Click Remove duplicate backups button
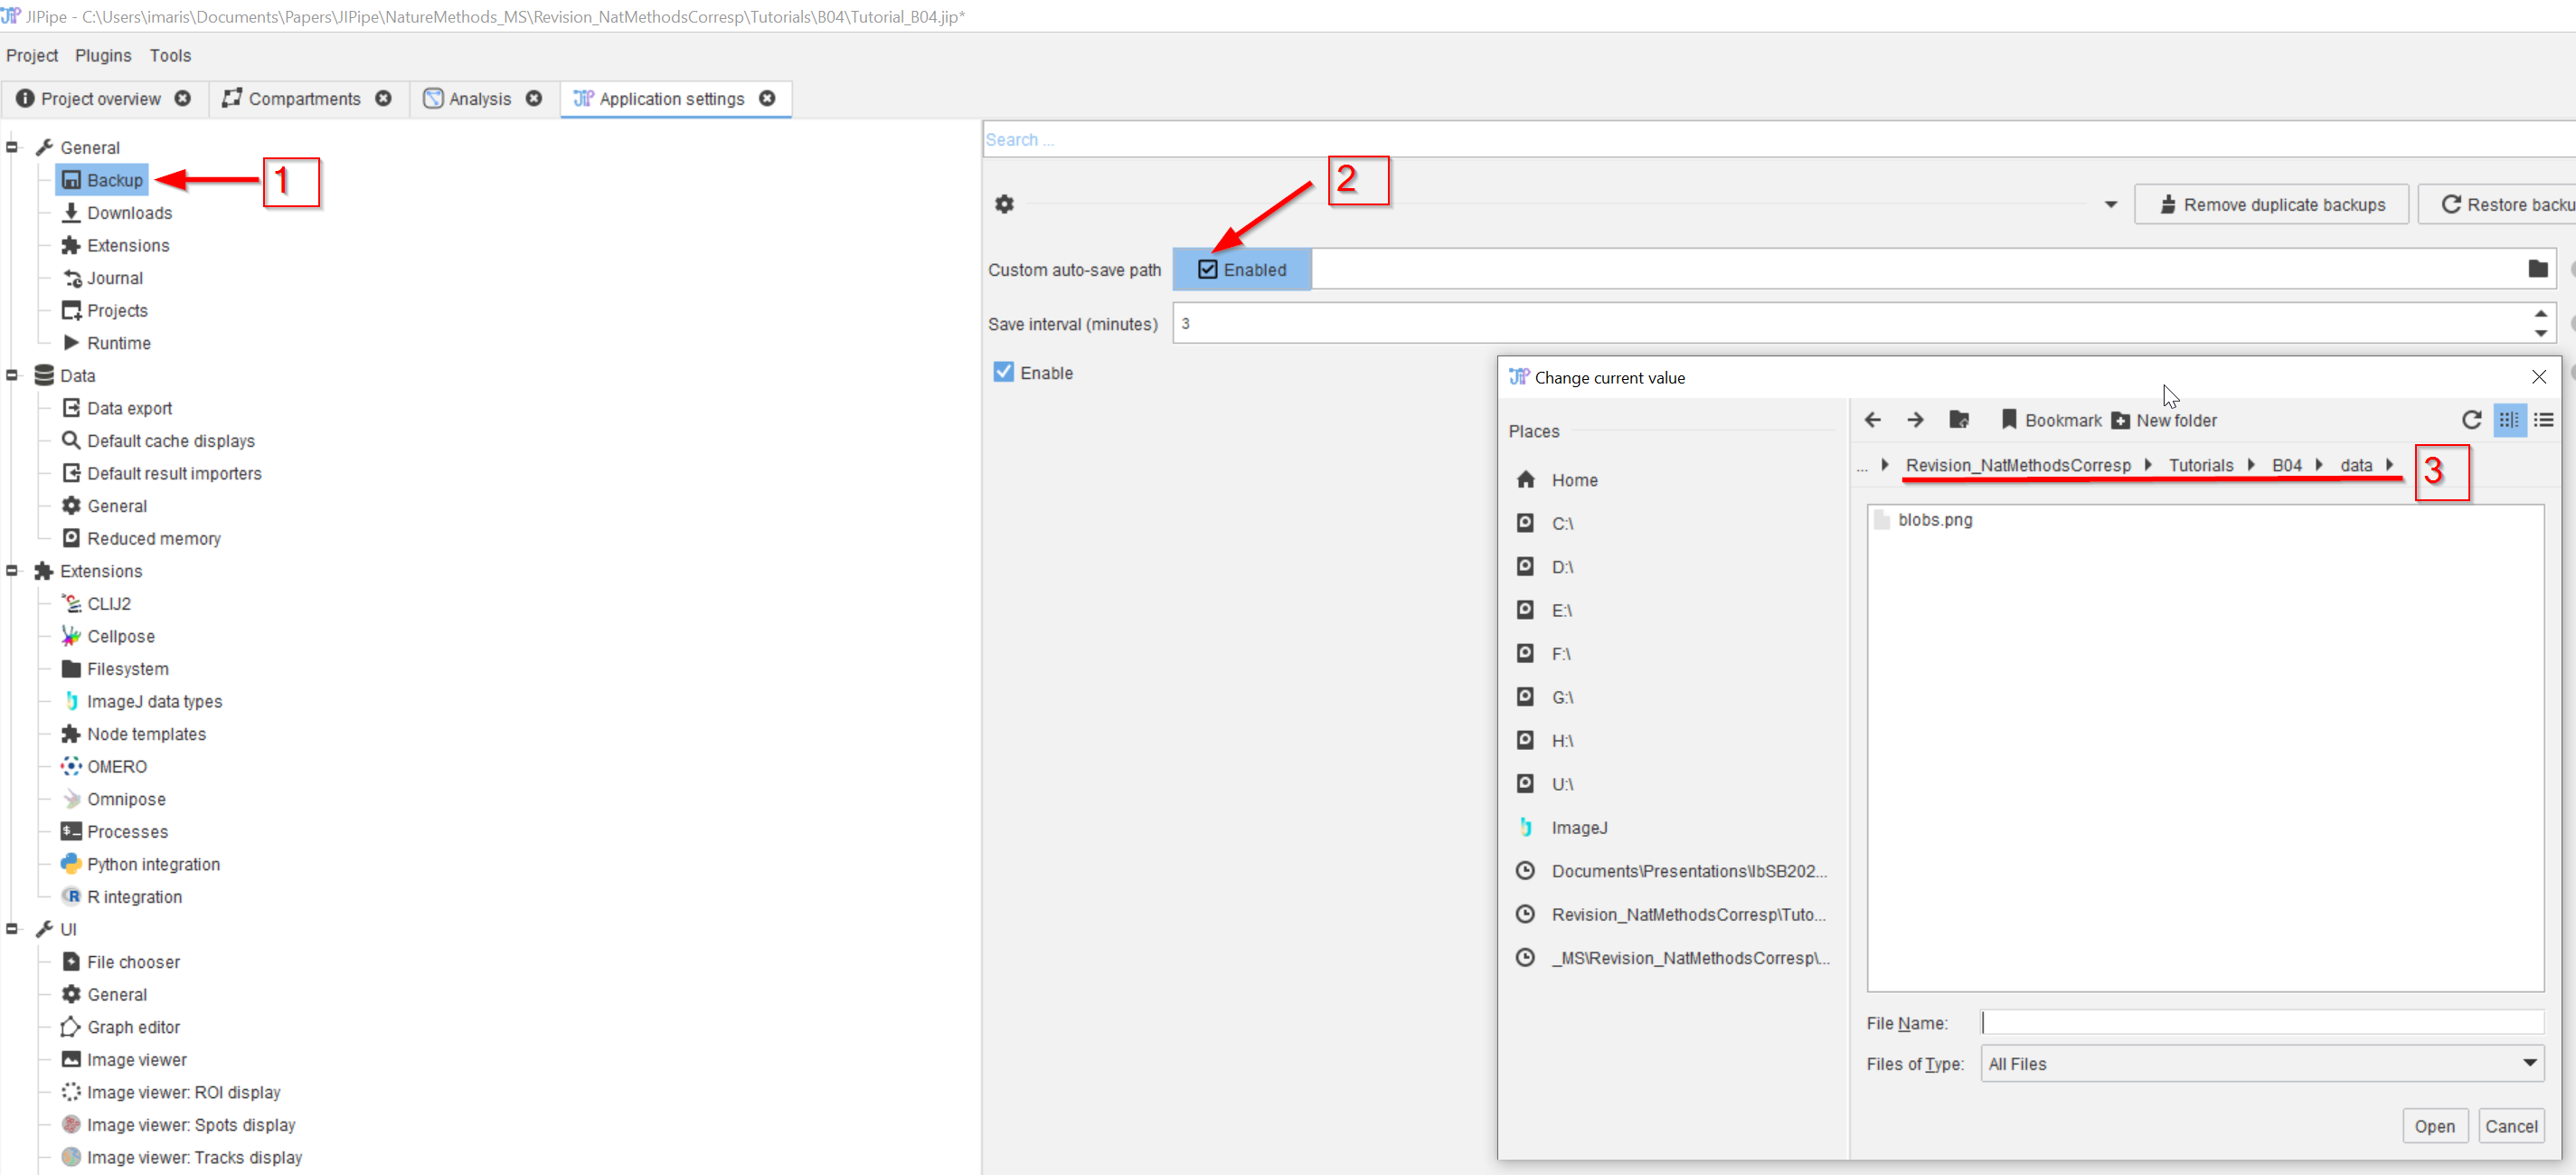 click(x=2272, y=205)
